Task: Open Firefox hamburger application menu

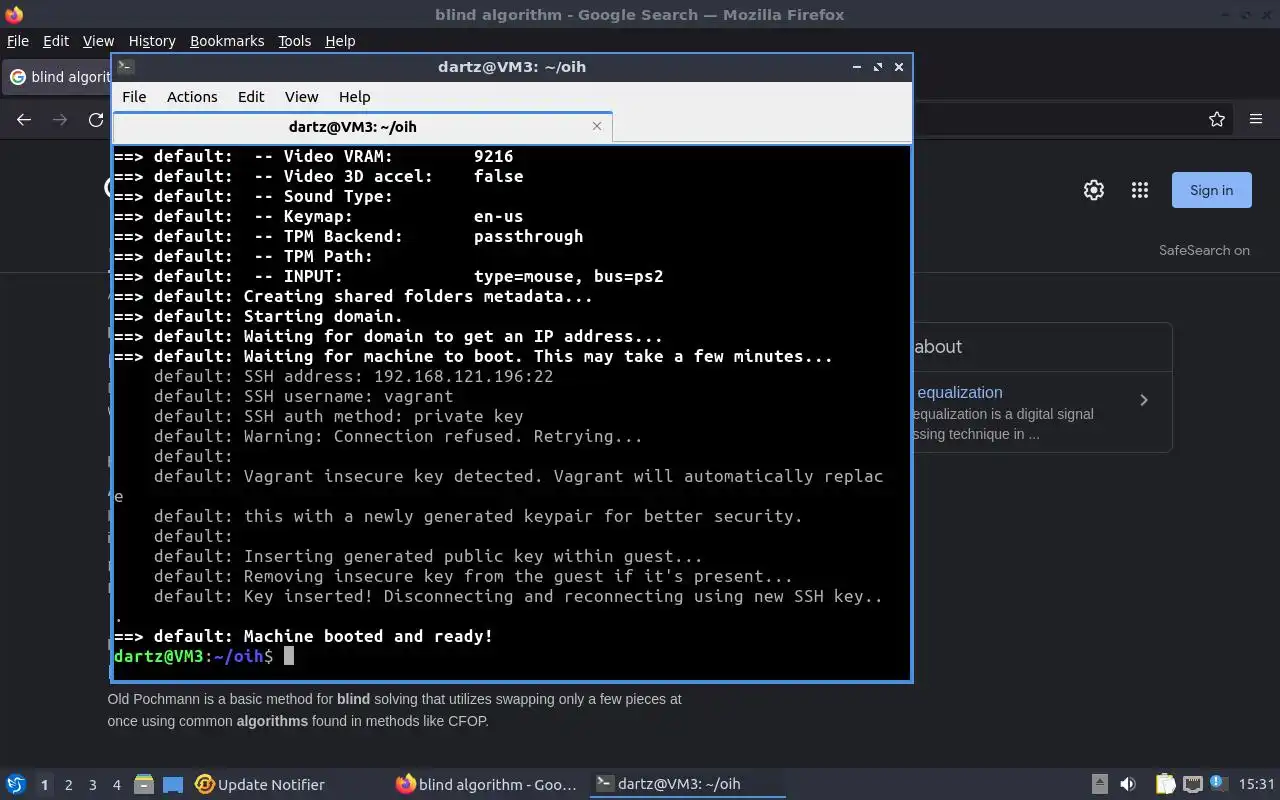Action: click(1256, 119)
